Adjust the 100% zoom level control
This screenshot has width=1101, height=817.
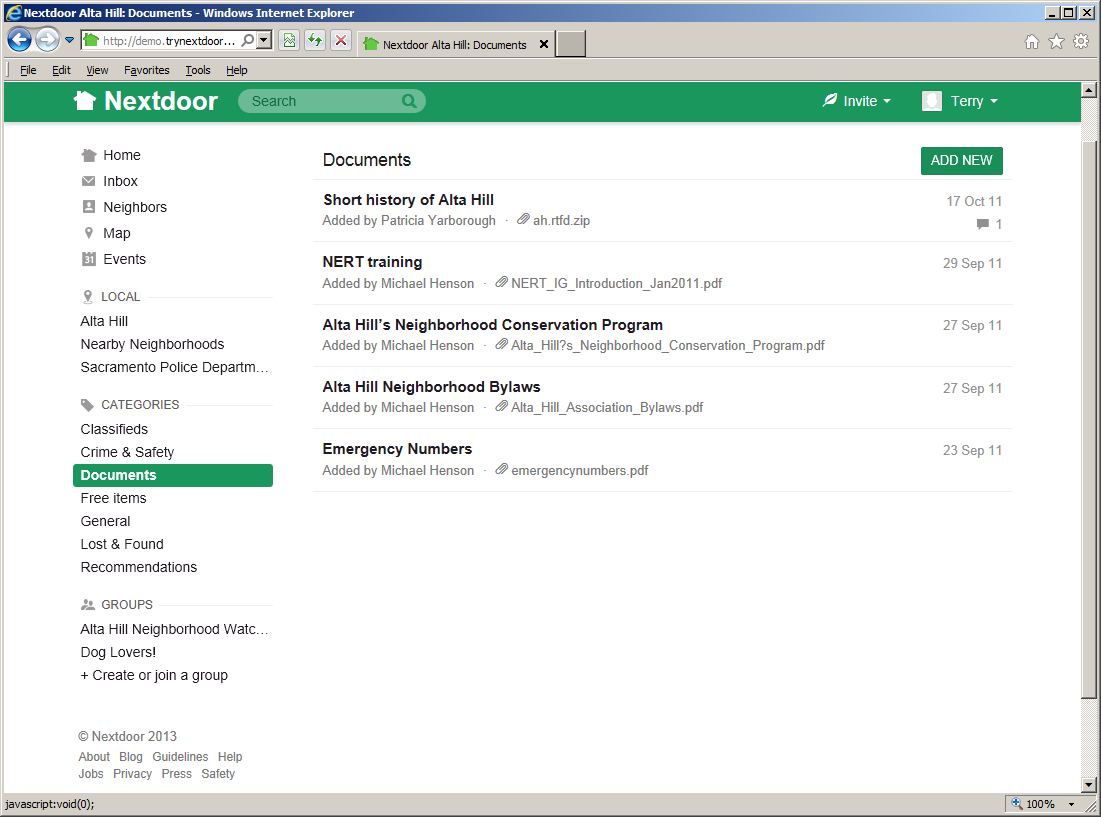coord(1040,803)
